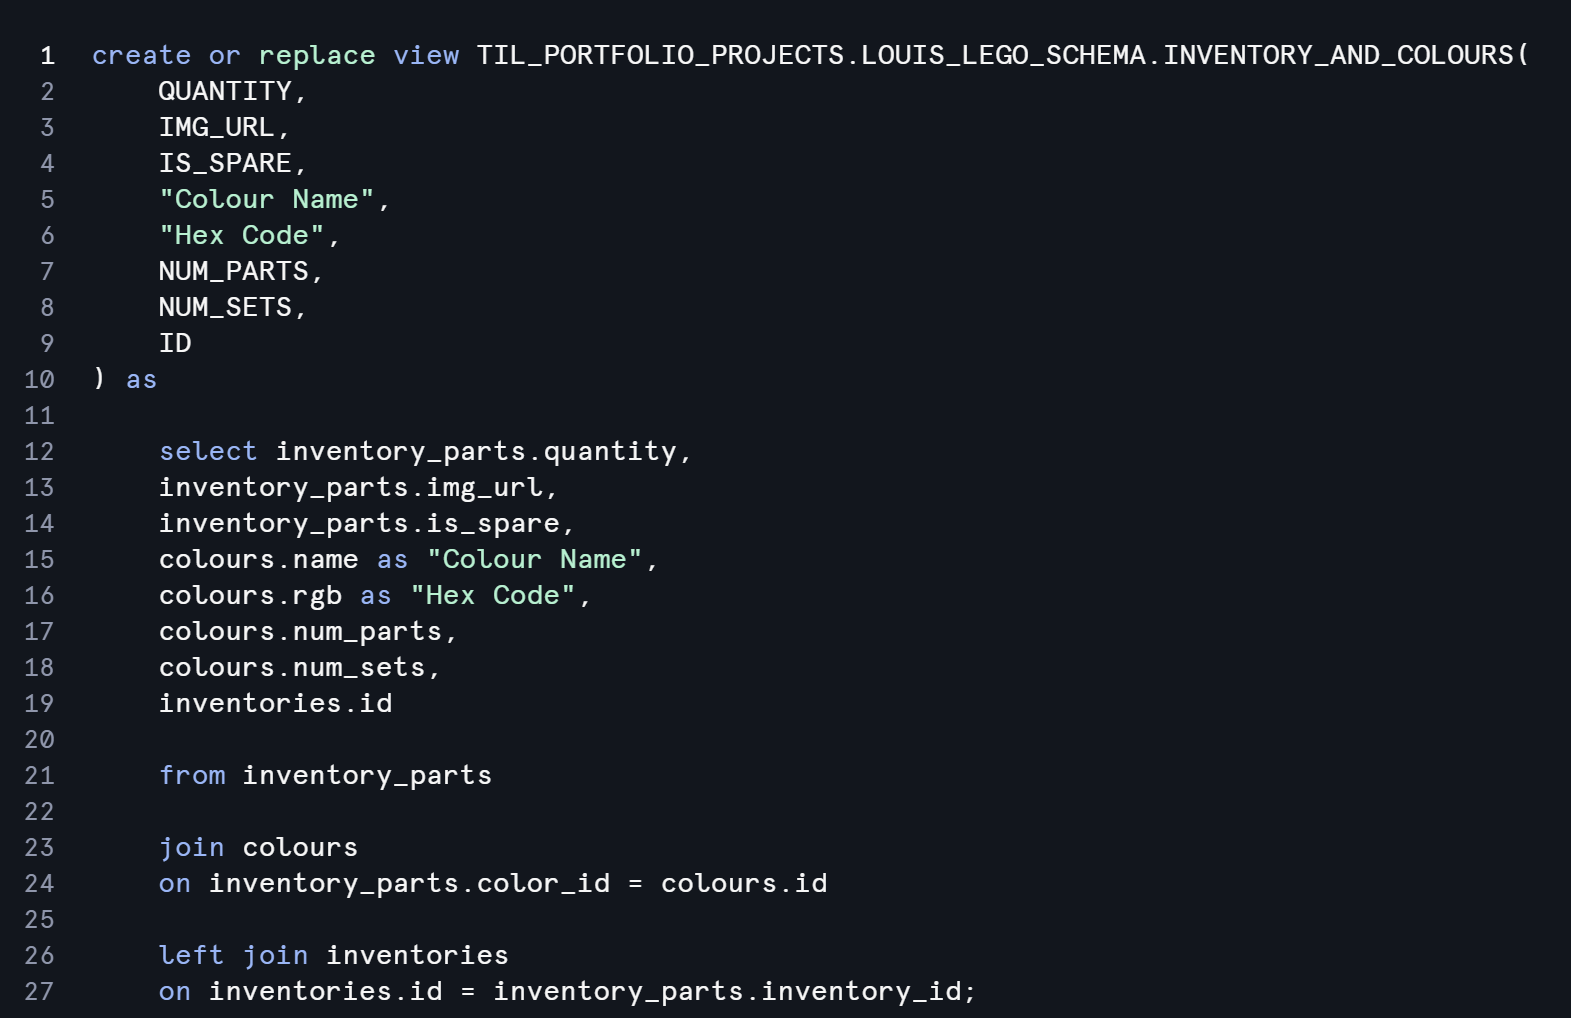The height and width of the screenshot is (1018, 1571).
Task: Click the 'as' keyword on line 10
Action: click(x=142, y=380)
